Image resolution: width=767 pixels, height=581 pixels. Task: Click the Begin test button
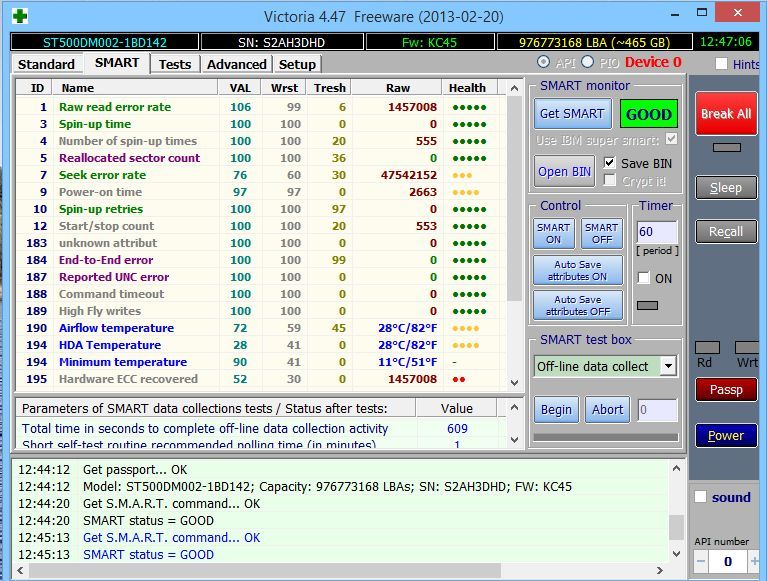tap(556, 409)
